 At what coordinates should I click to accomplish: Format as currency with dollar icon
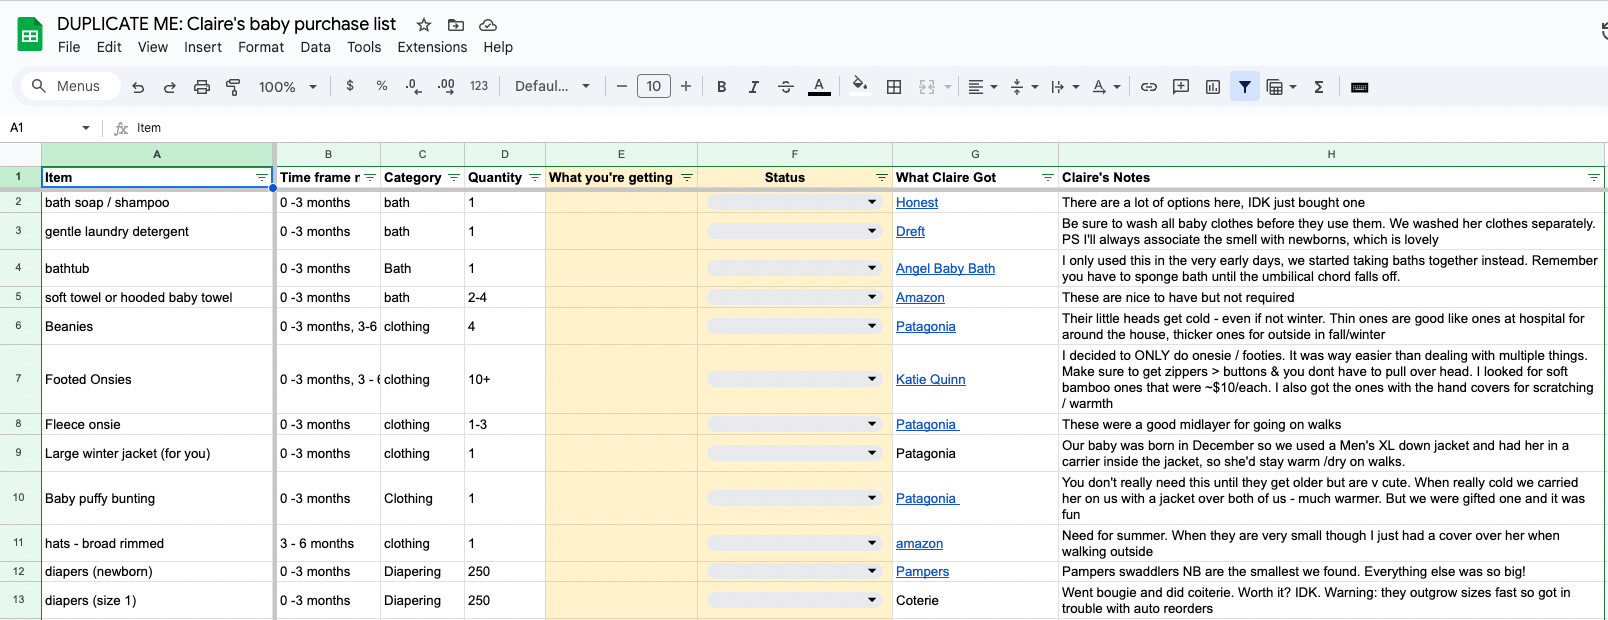[350, 86]
